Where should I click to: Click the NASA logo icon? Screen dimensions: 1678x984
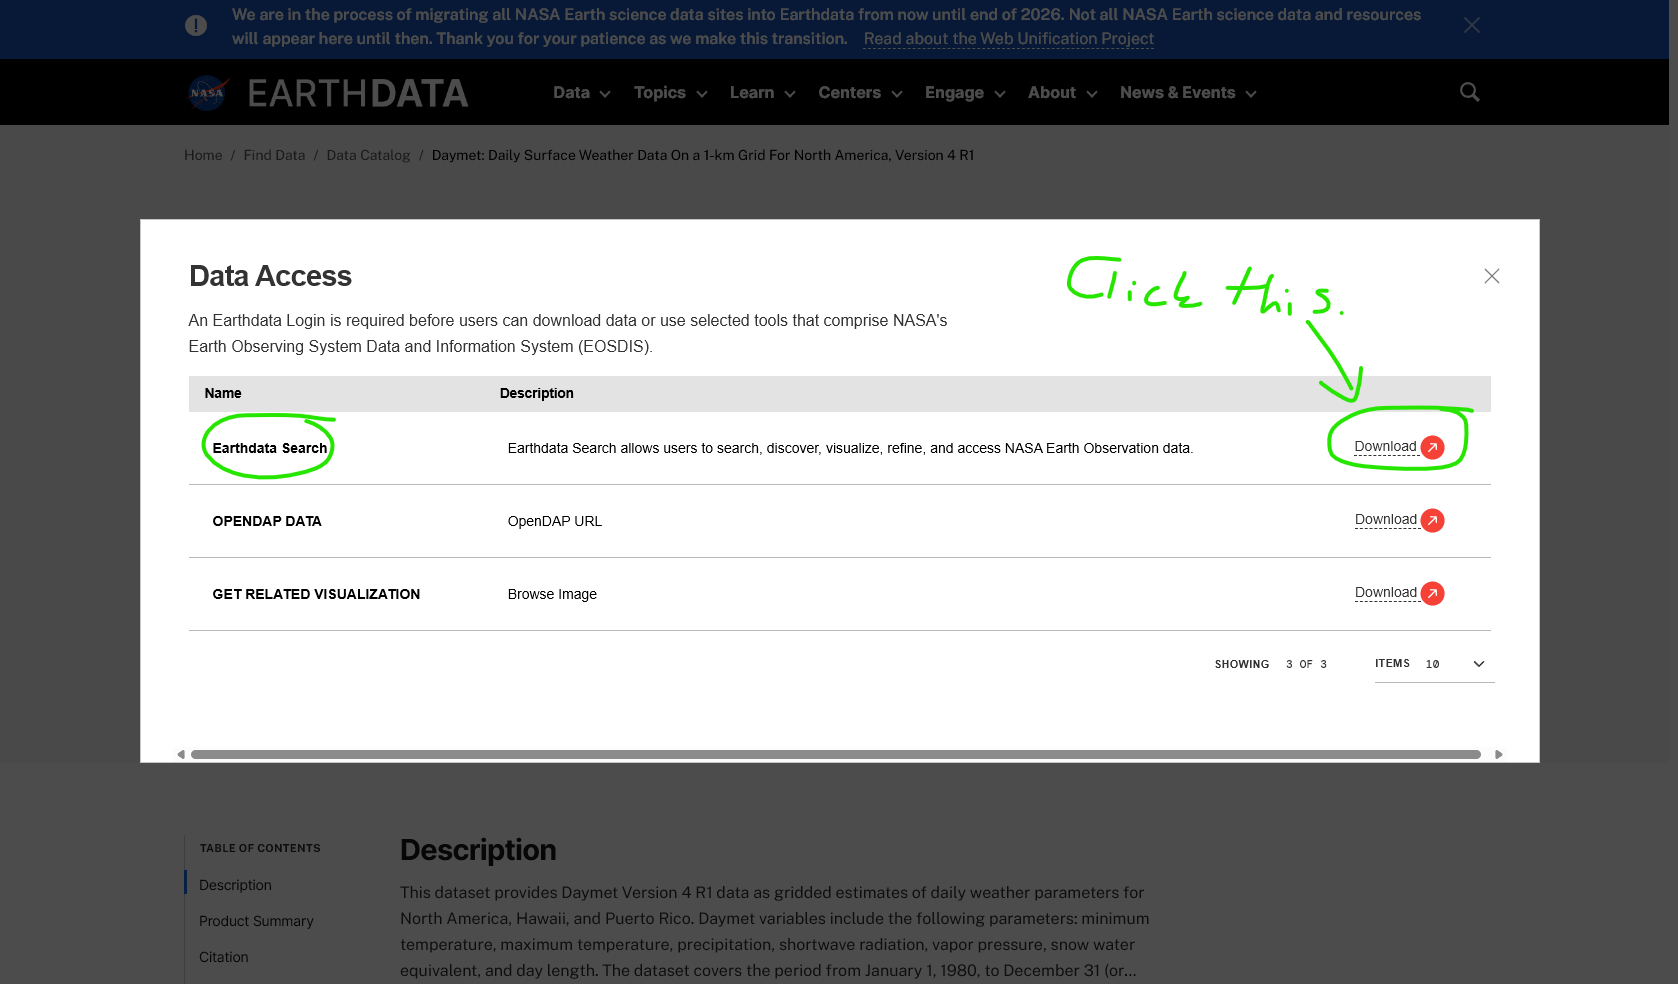click(209, 93)
